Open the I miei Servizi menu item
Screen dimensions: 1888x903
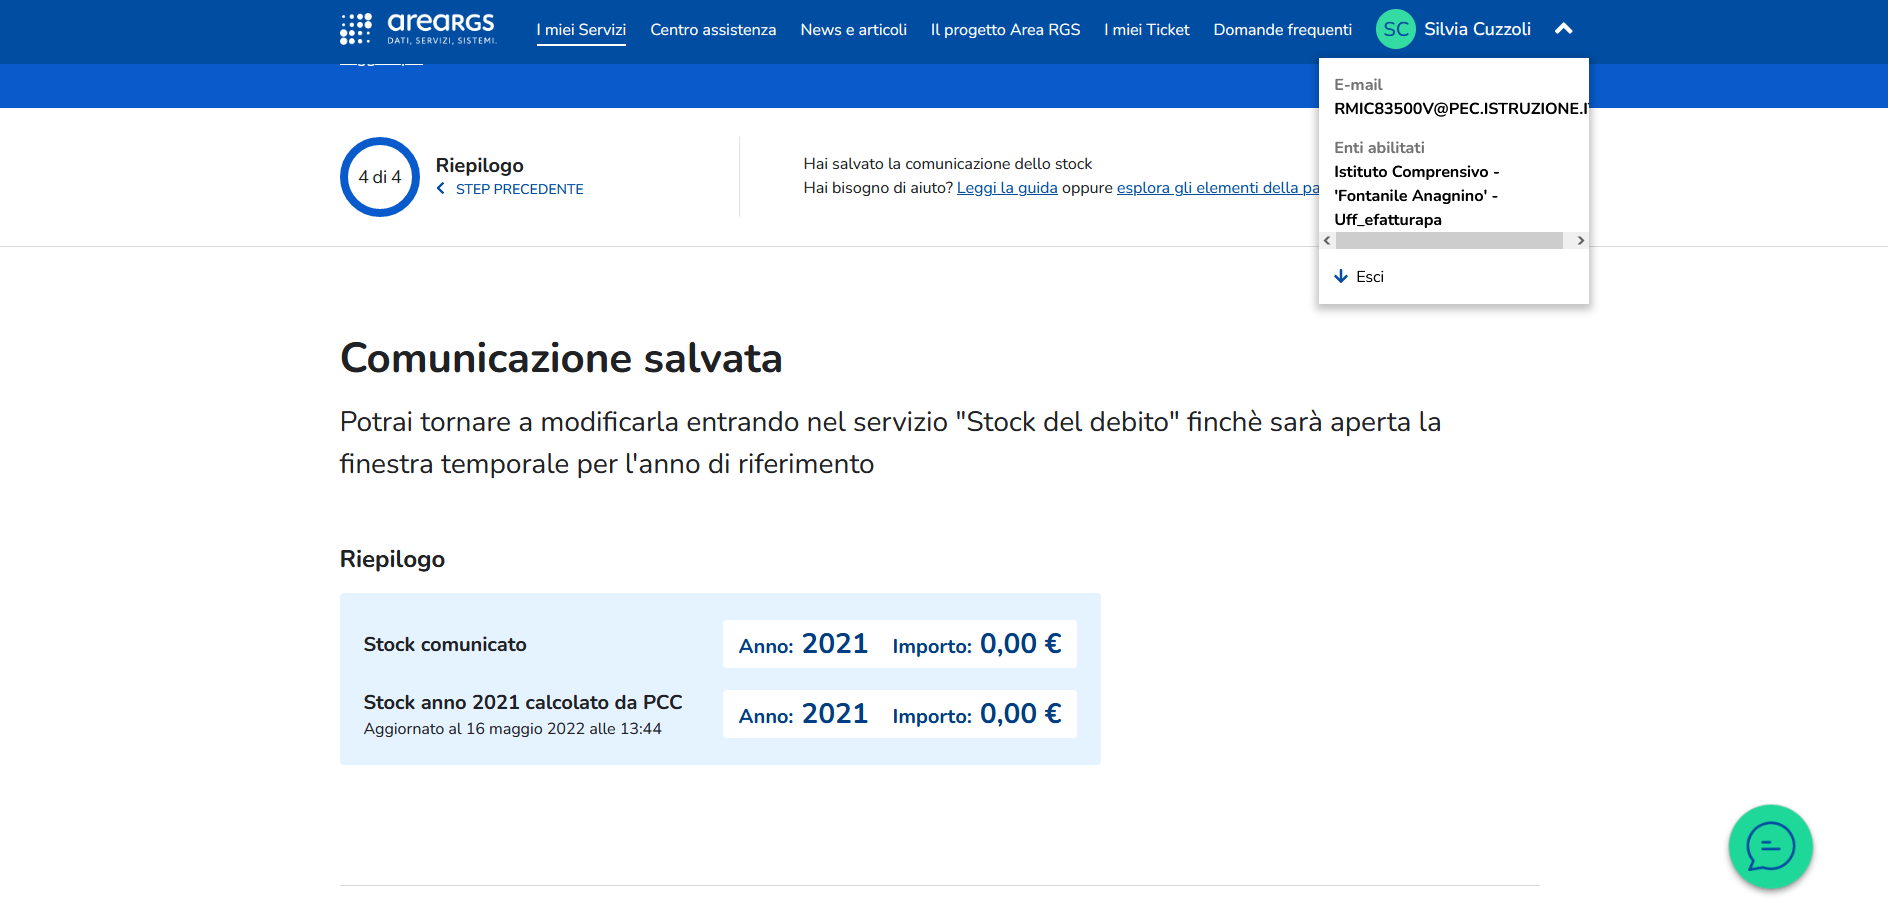[581, 30]
